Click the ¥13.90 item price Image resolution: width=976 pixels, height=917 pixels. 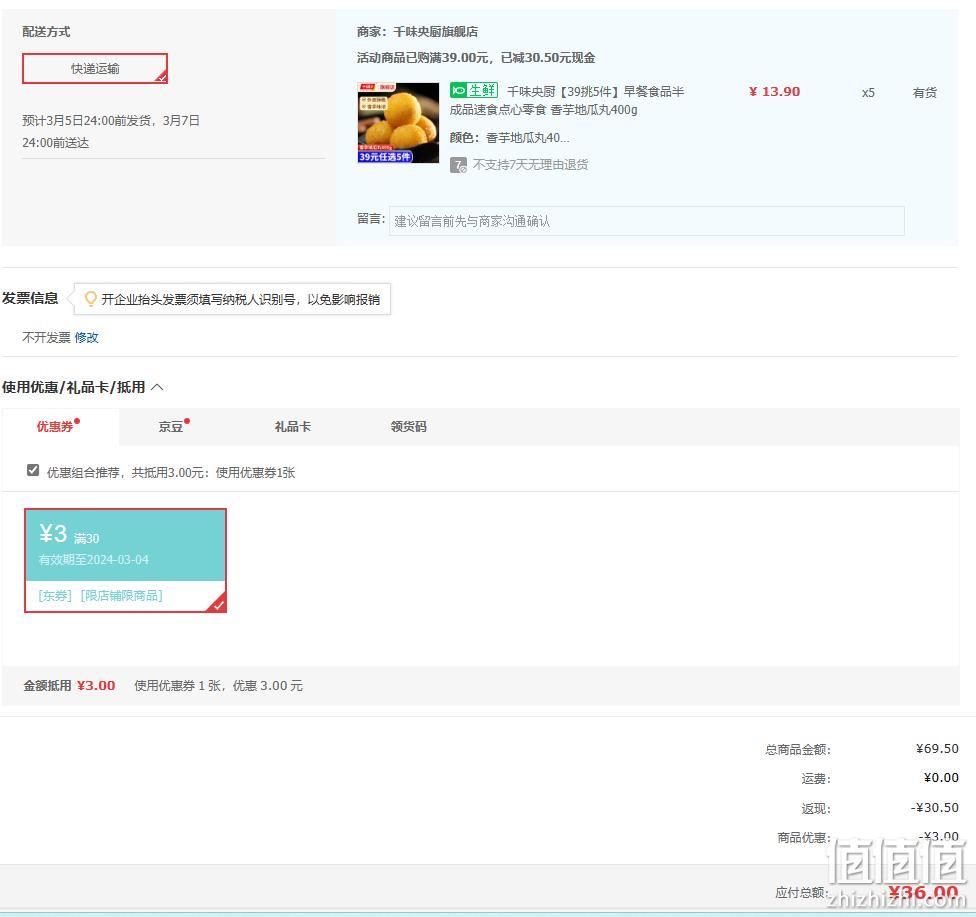click(x=774, y=92)
